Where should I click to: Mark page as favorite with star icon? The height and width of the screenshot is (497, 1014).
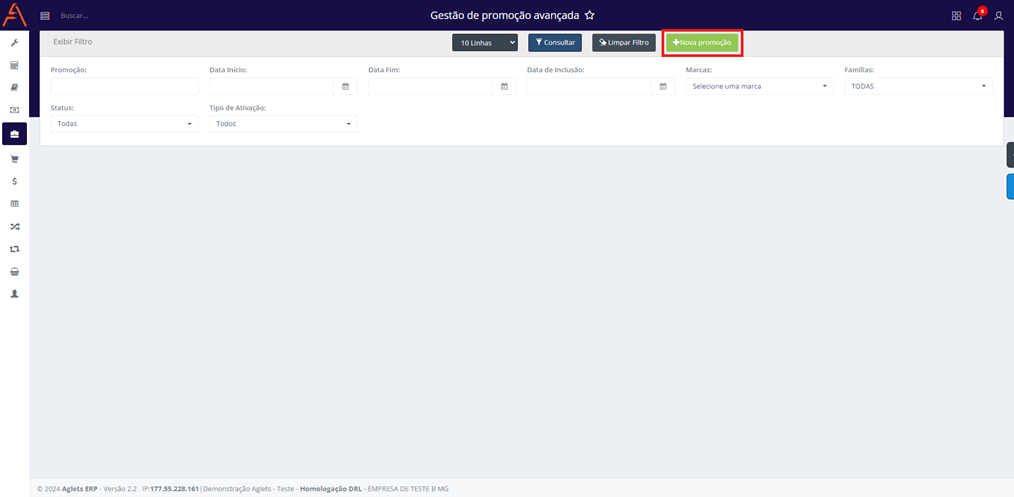[x=590, y=16]
